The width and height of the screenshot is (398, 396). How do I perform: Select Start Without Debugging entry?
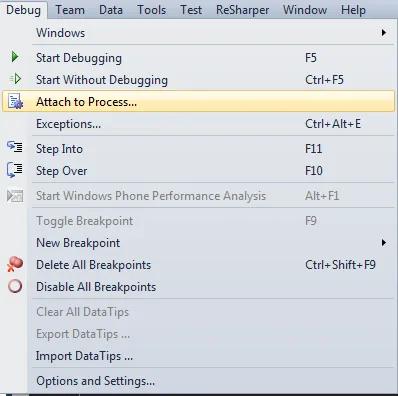(198, 80)
